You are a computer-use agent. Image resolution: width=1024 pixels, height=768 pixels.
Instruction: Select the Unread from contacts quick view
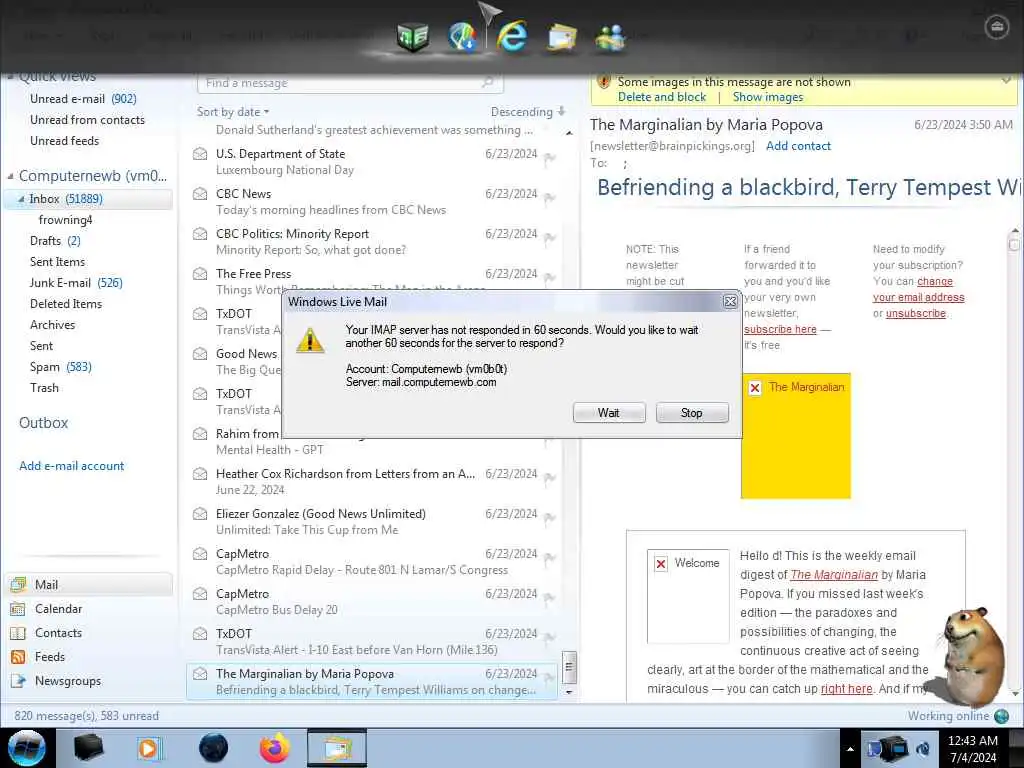point(88,120)
